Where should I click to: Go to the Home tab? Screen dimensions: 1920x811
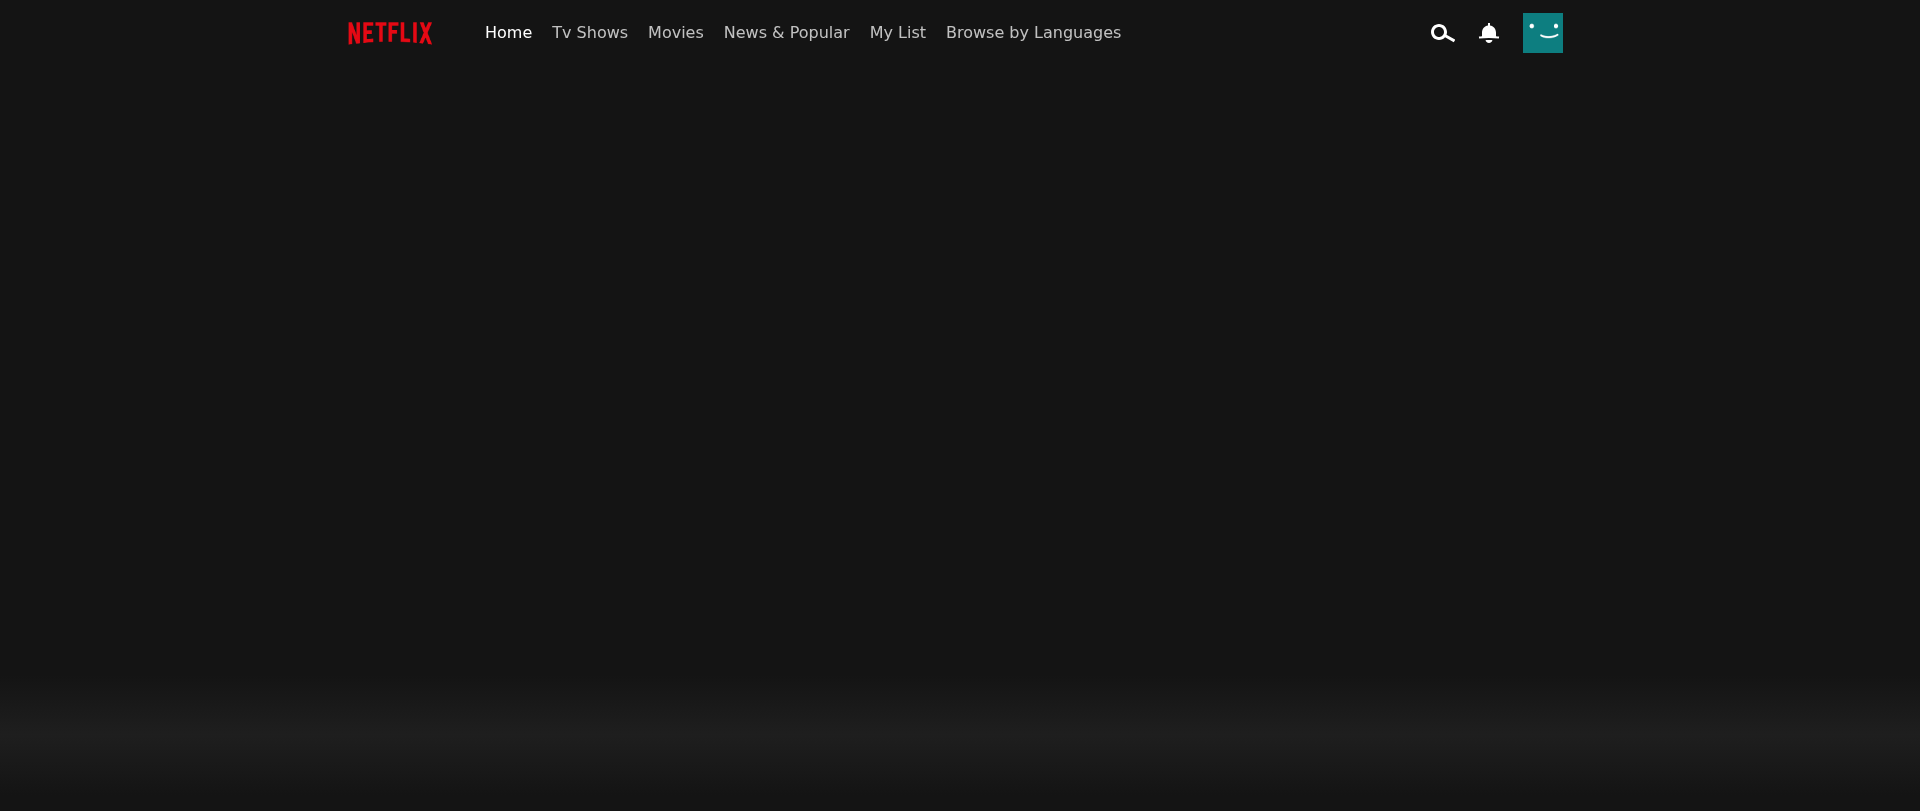click(x=508, y=33)
